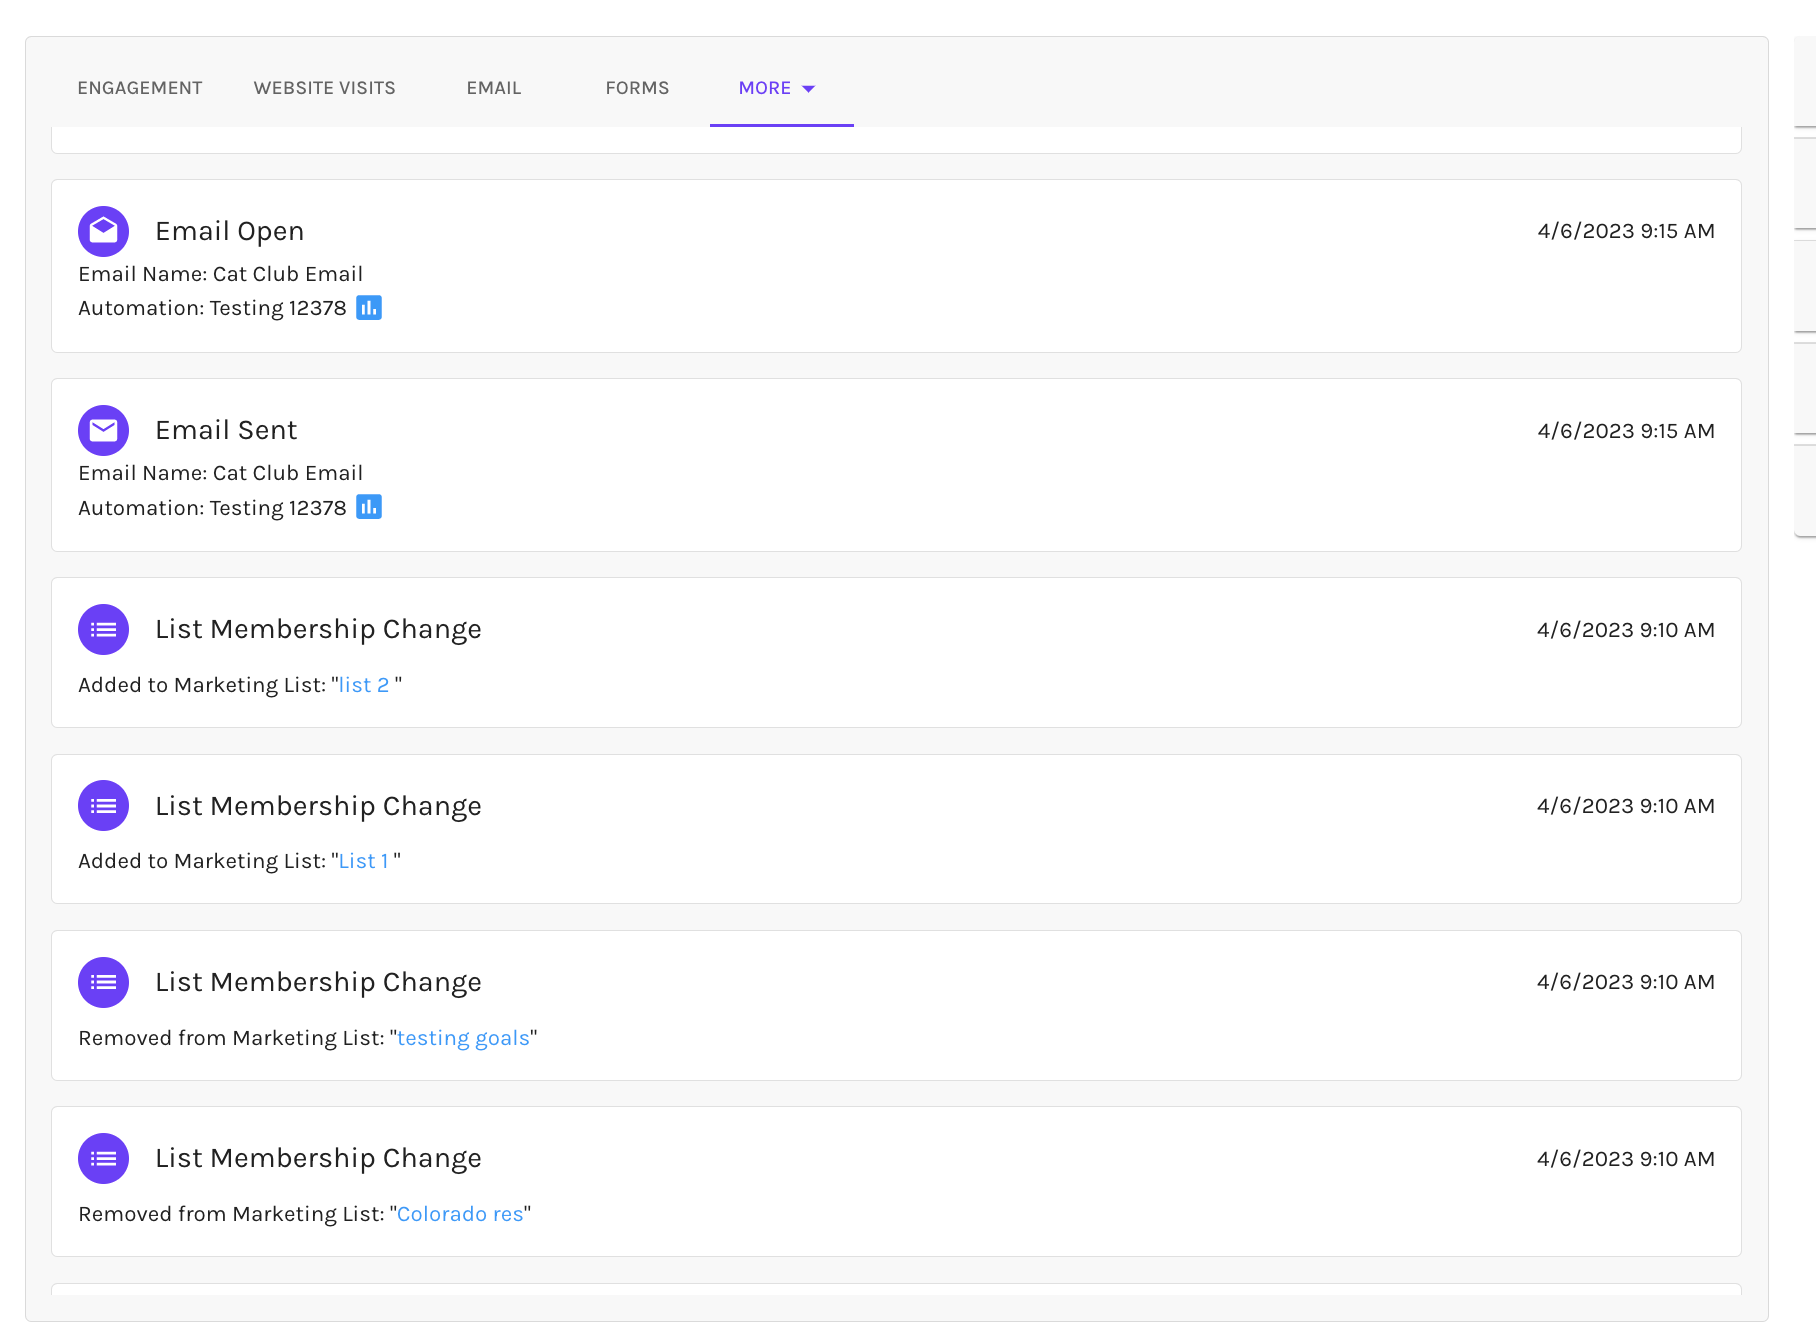Image resolution: width=1816 pixels, height=1344 pixels.
Task: Click the 'Email Sent' event title
Action: 226,430
